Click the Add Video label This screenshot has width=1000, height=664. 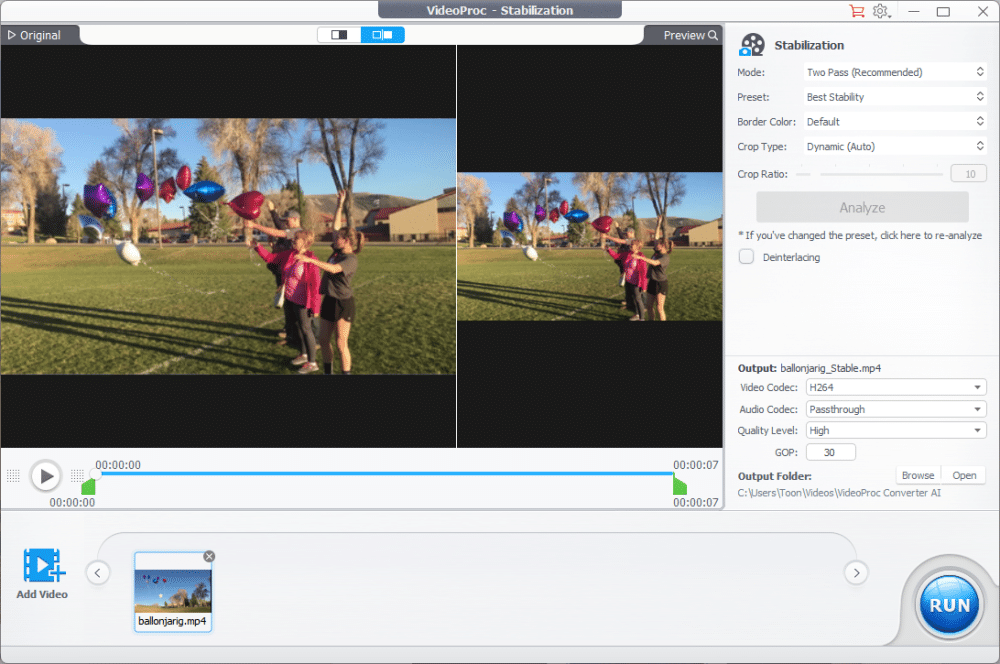tap(42, 594)
